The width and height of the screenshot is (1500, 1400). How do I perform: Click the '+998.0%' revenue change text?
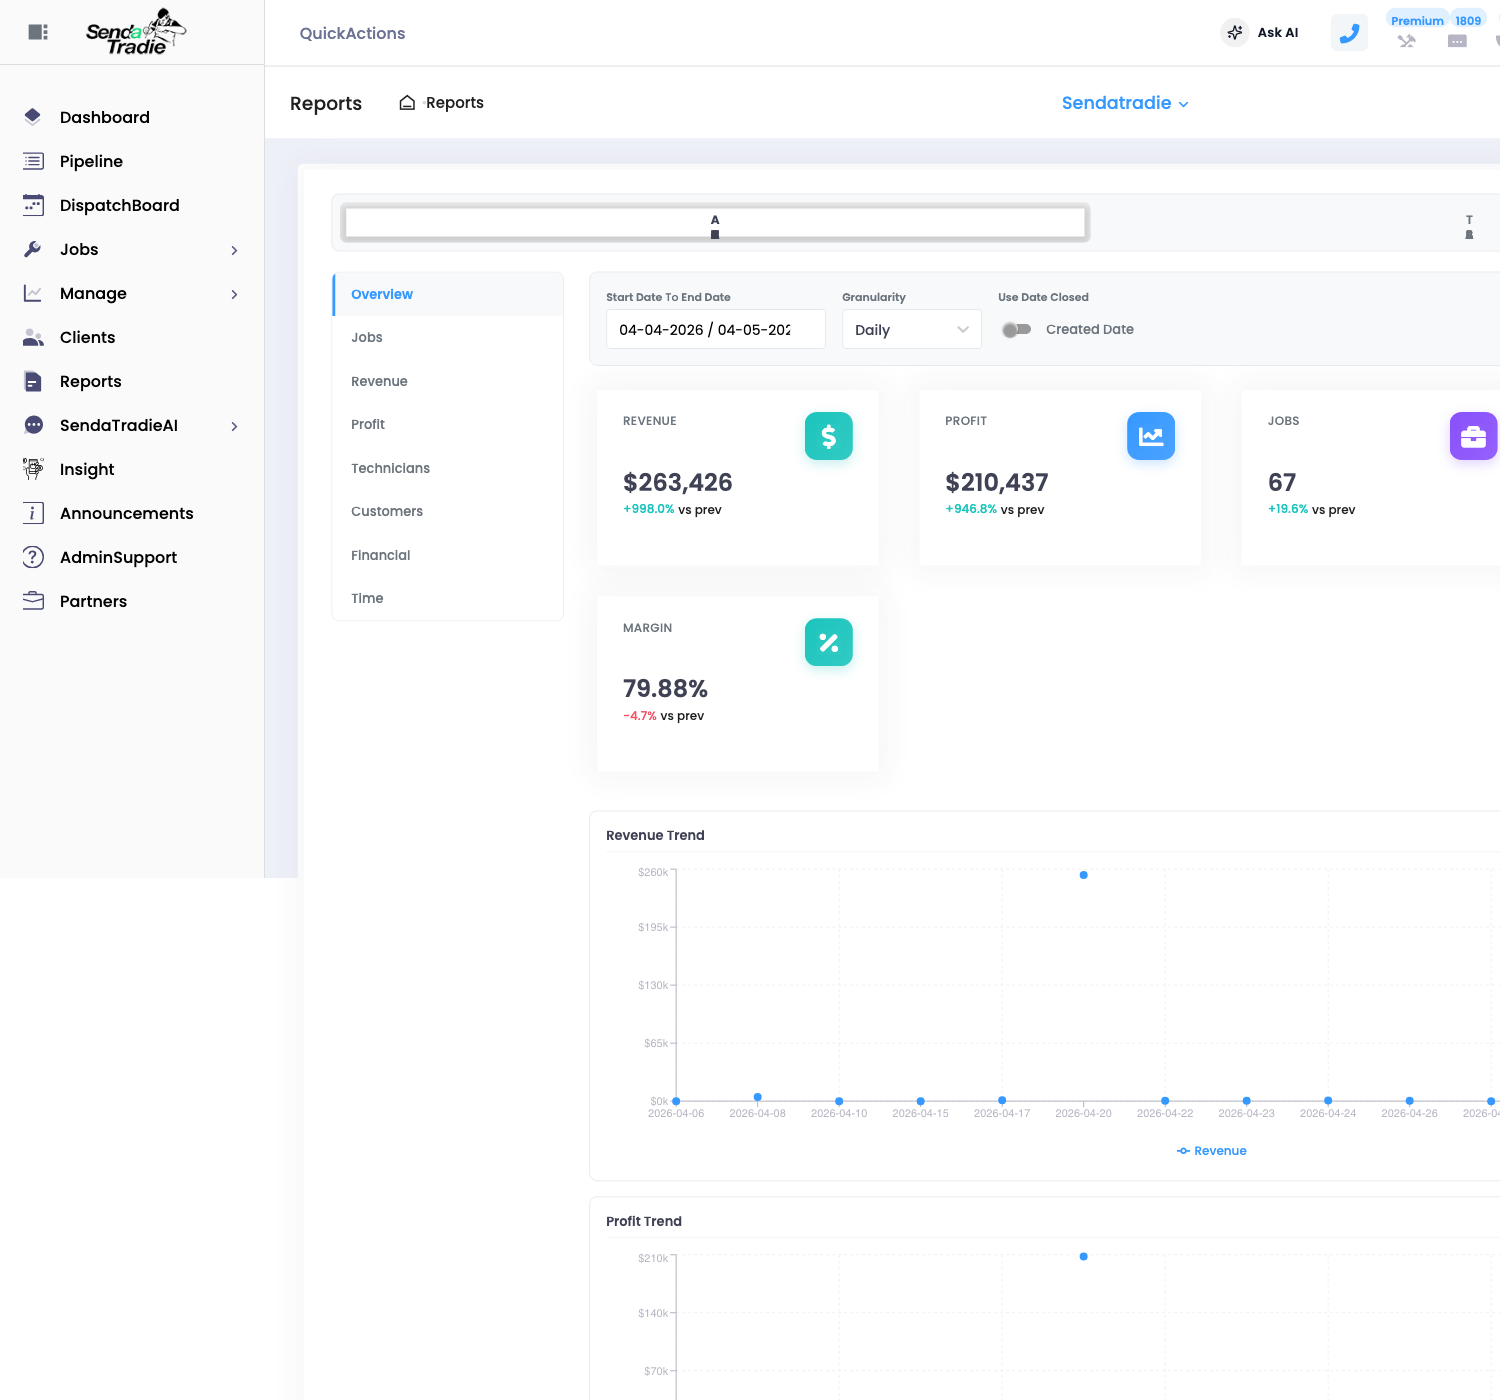(x=649, y=509)
